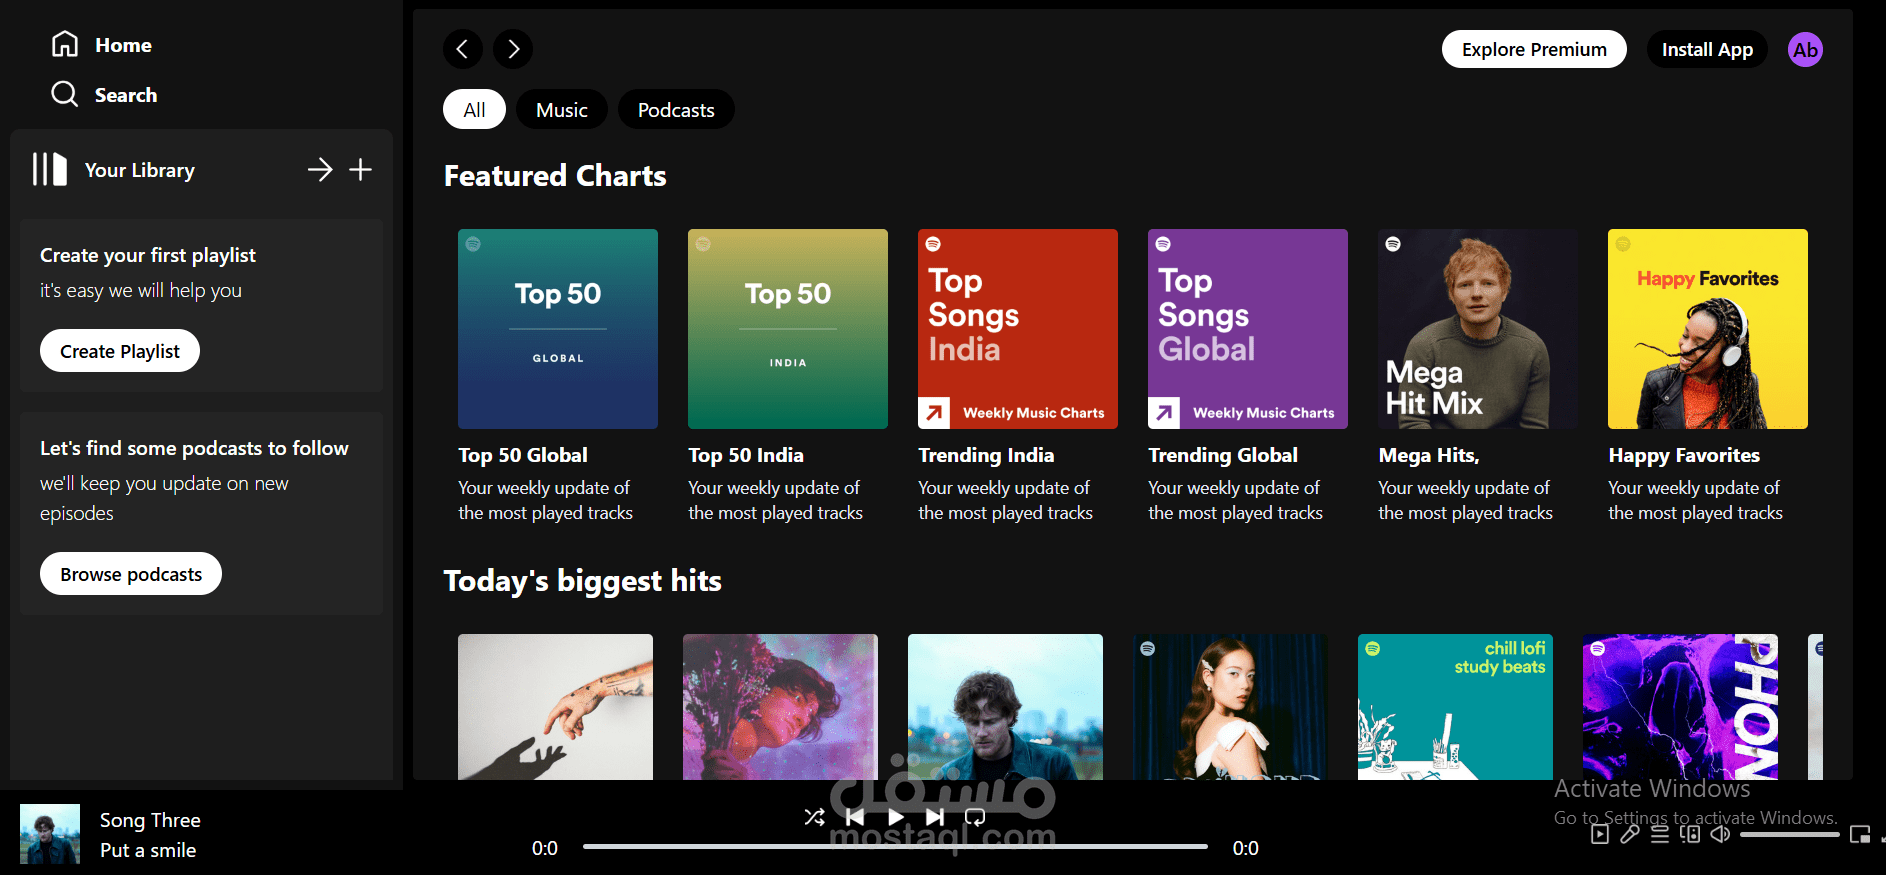1886x875 pixels.
Task: Open the reaching hands album cover
Action: (x=555, y=707)
